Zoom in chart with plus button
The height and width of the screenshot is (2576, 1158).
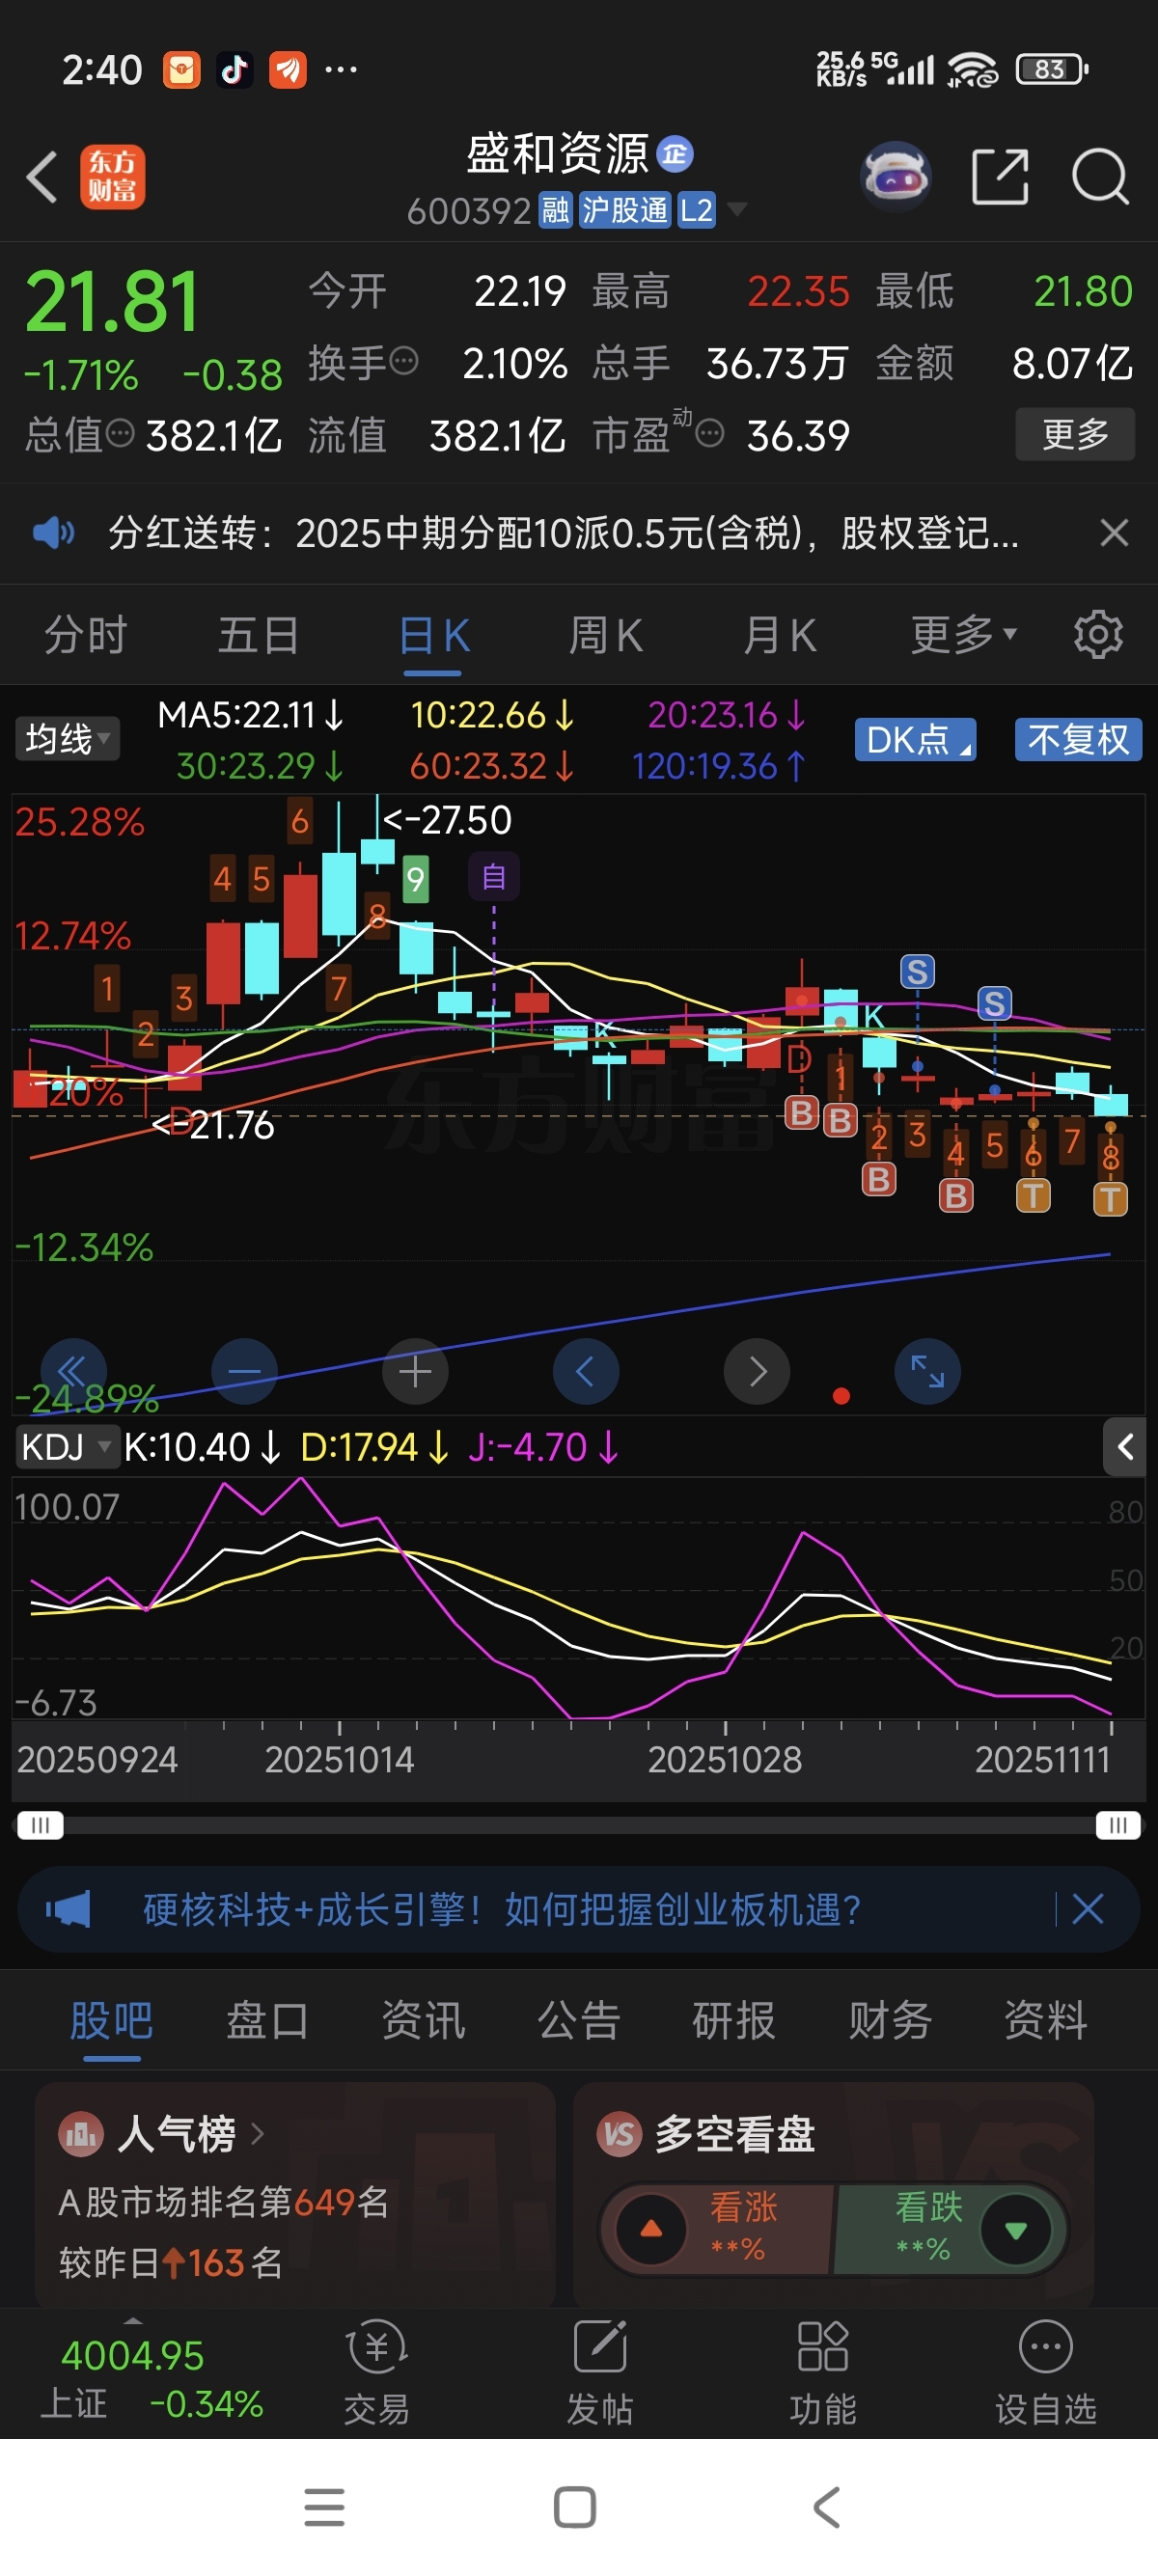pos(415,1371)
